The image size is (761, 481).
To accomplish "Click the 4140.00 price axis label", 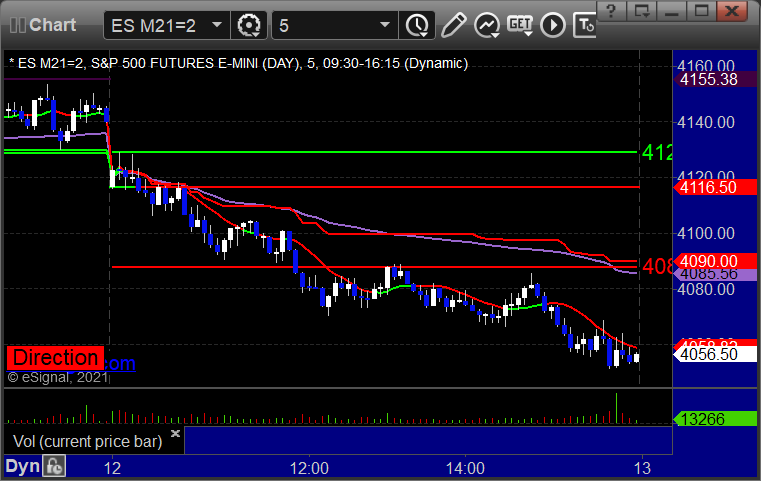I will [706, 122].
